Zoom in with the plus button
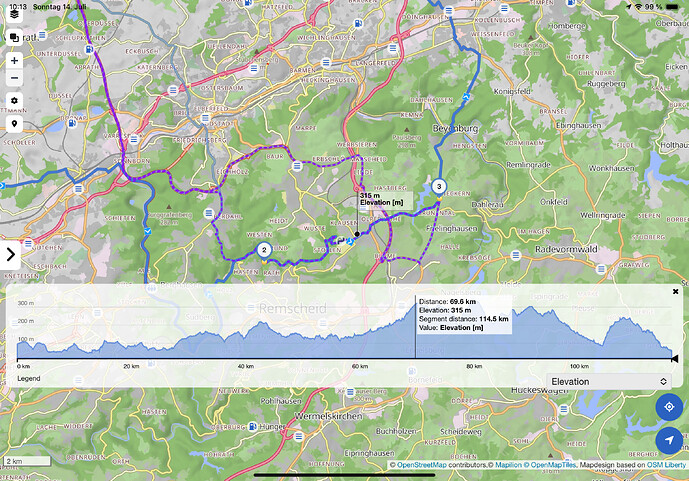 (x=14, y=61)
